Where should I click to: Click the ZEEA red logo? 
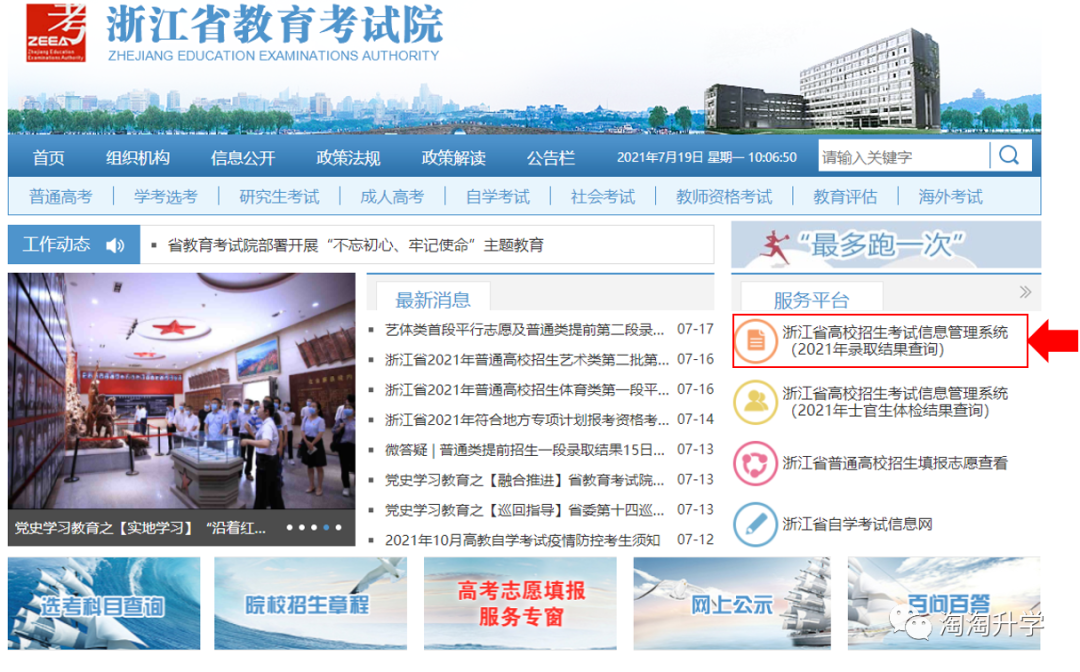(56, 33)
